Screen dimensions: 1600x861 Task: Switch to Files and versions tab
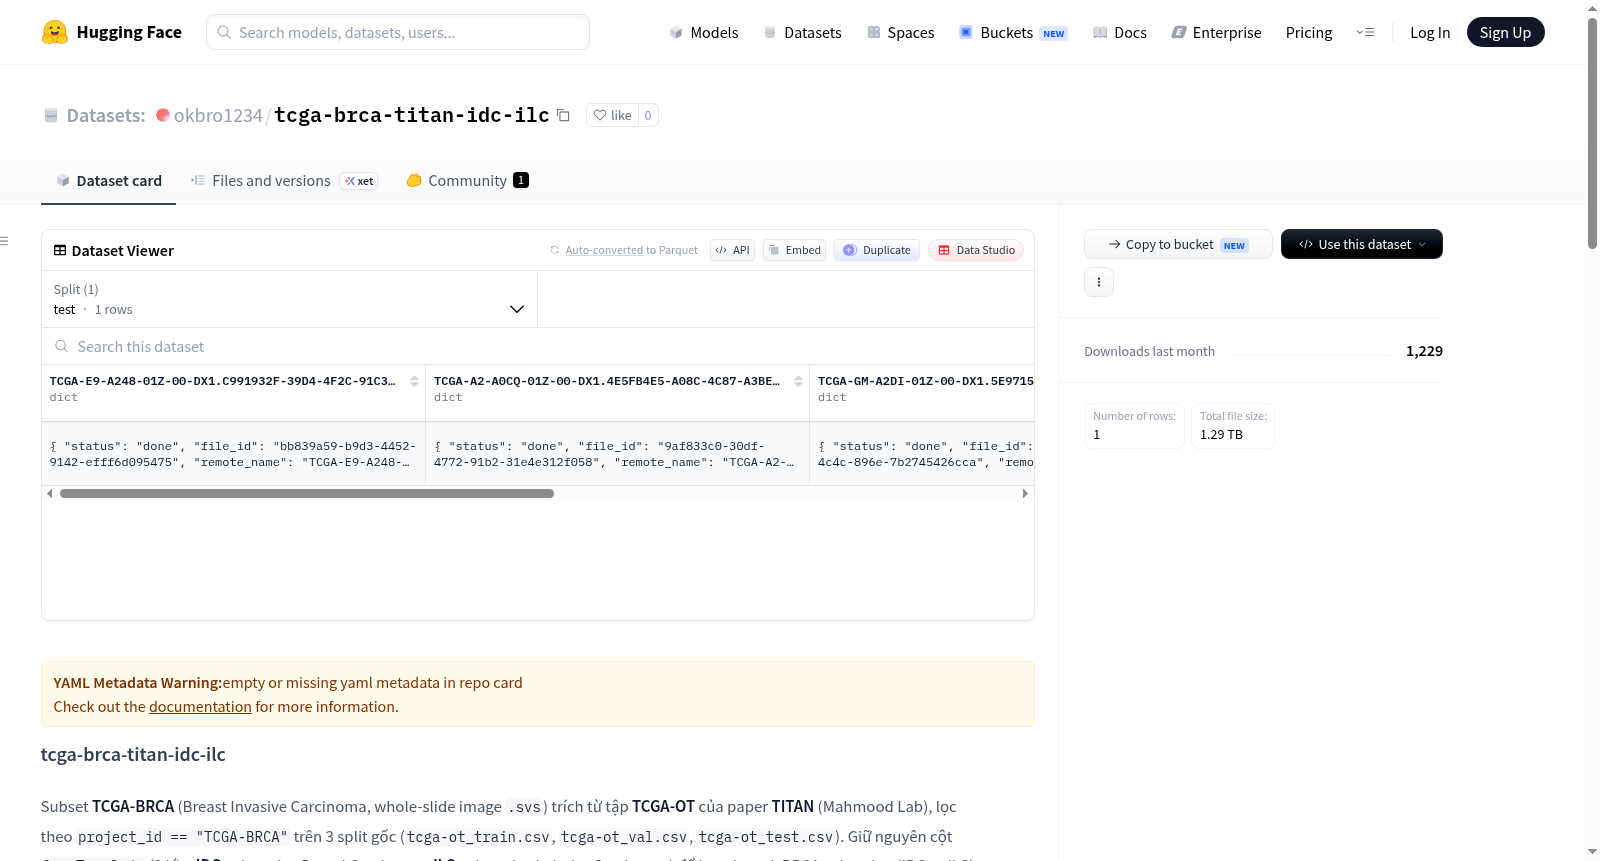[284, 181]
